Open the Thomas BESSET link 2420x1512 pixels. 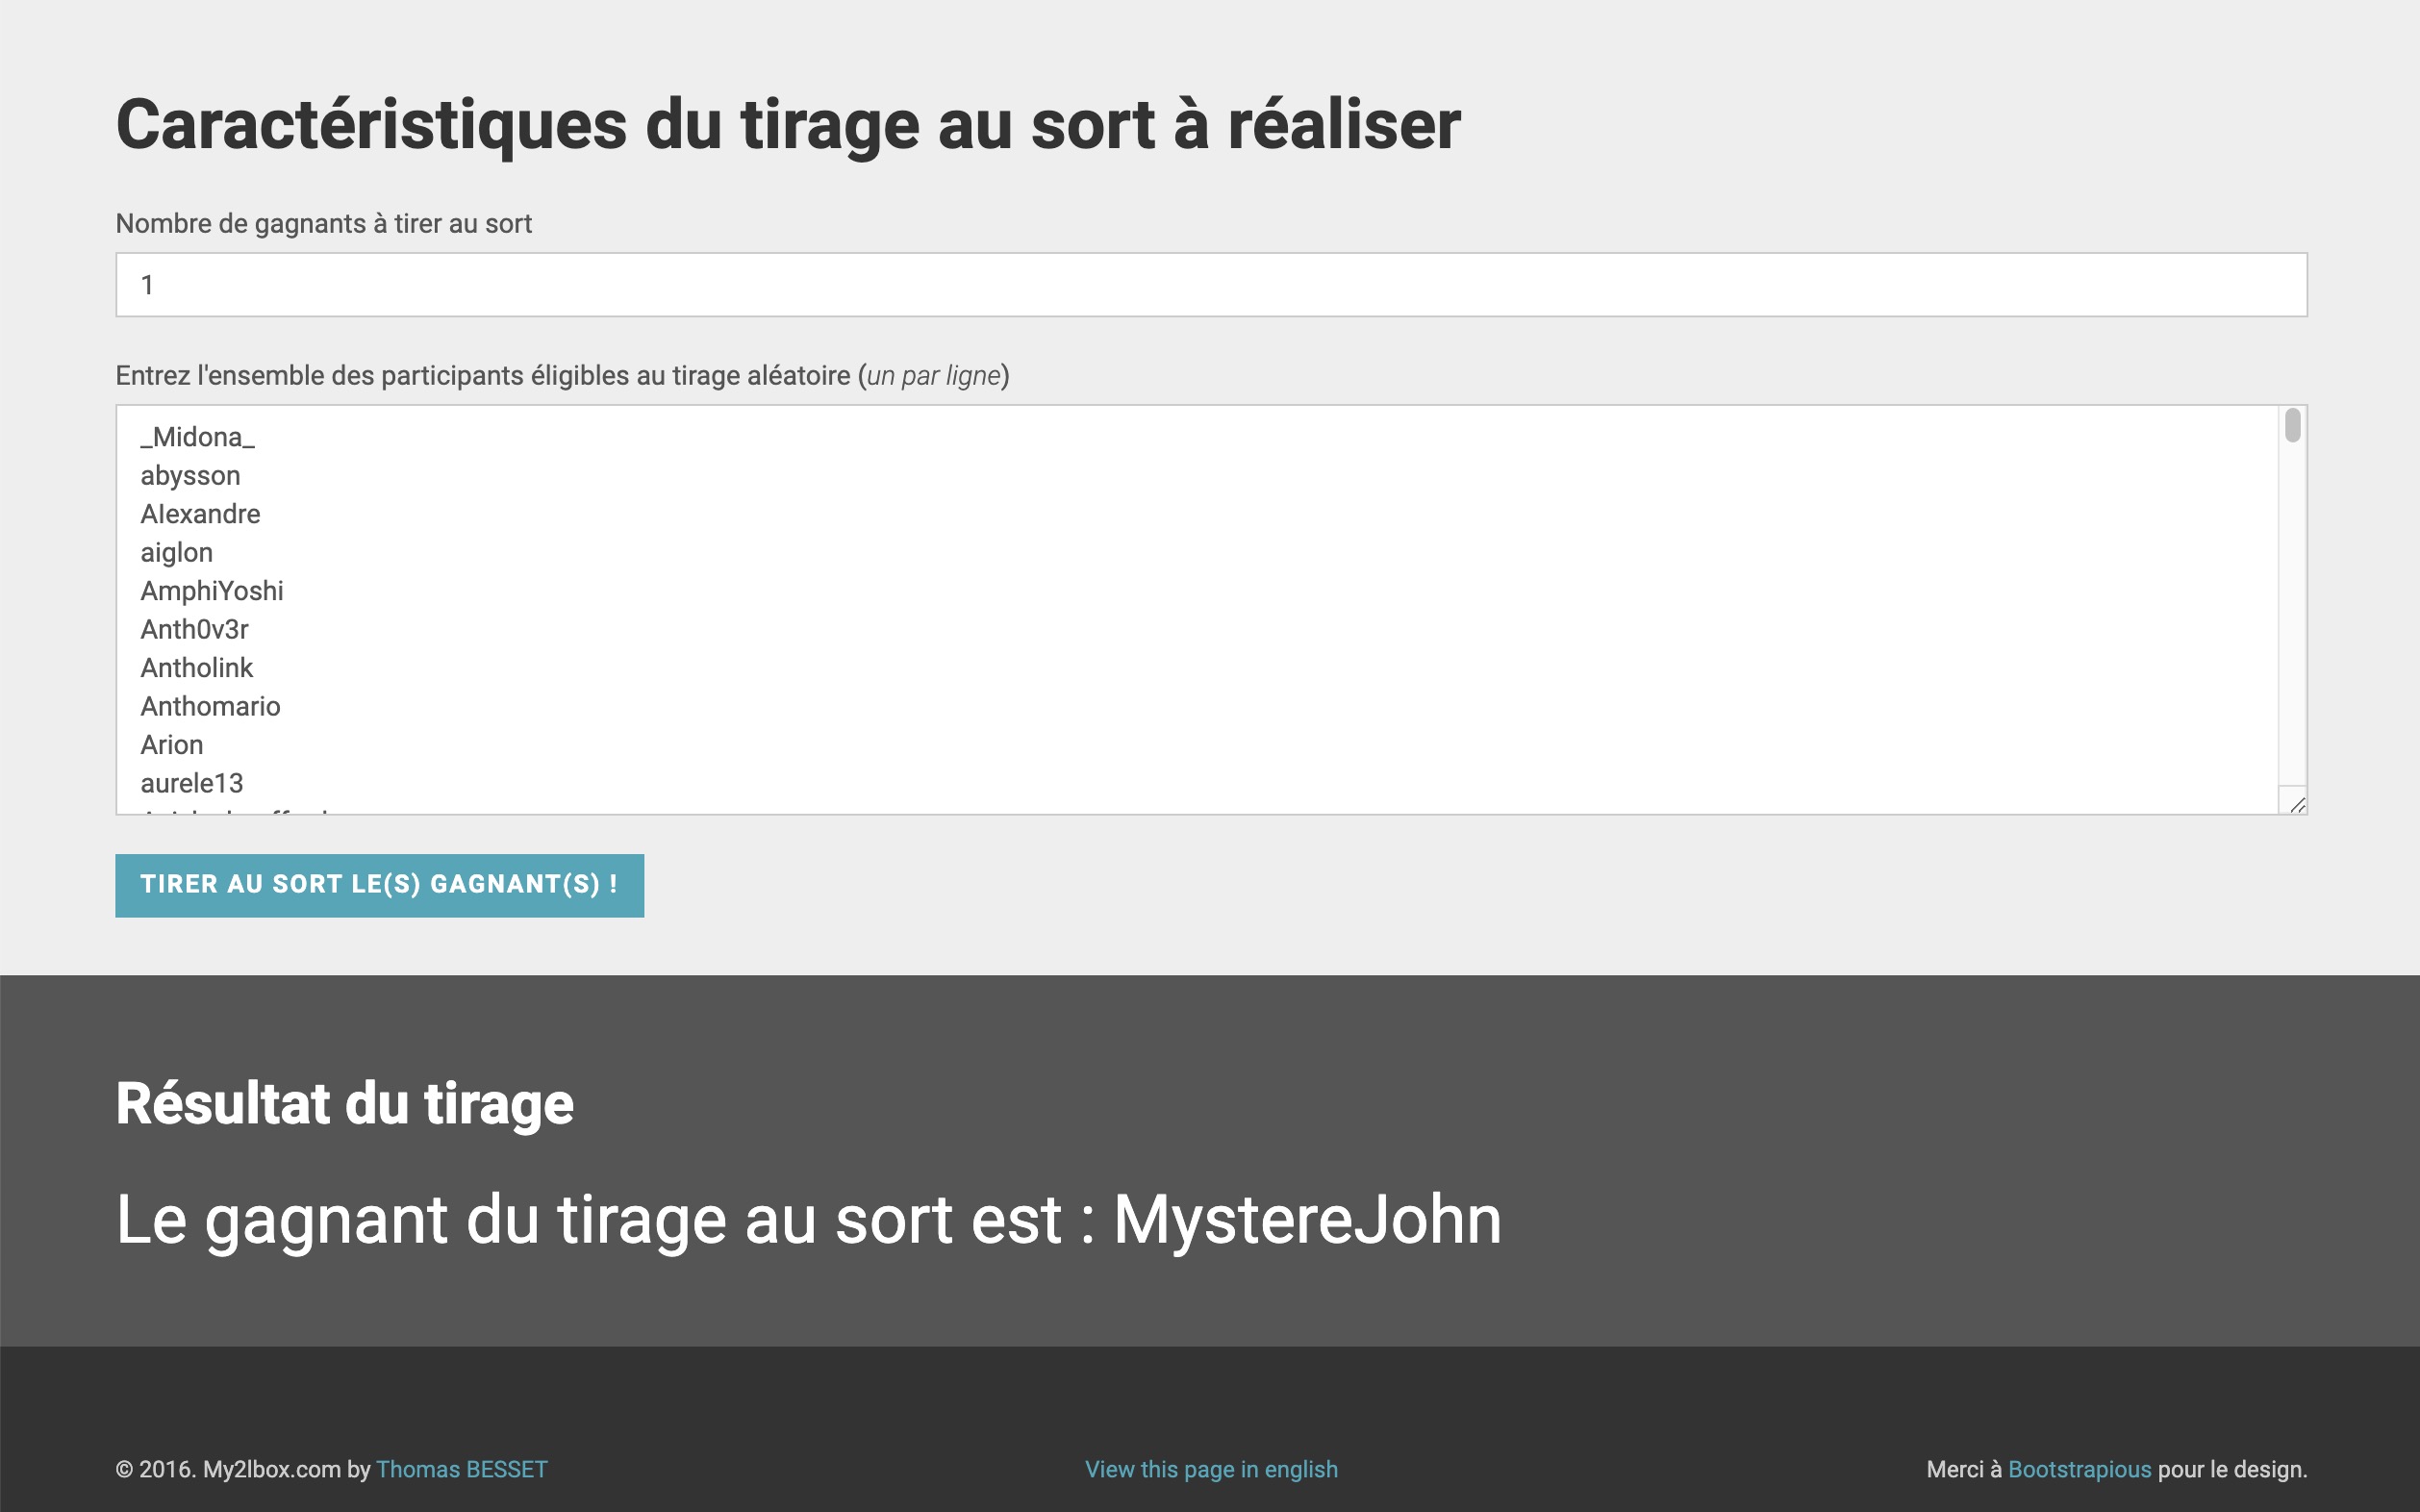click(461, 1469)
